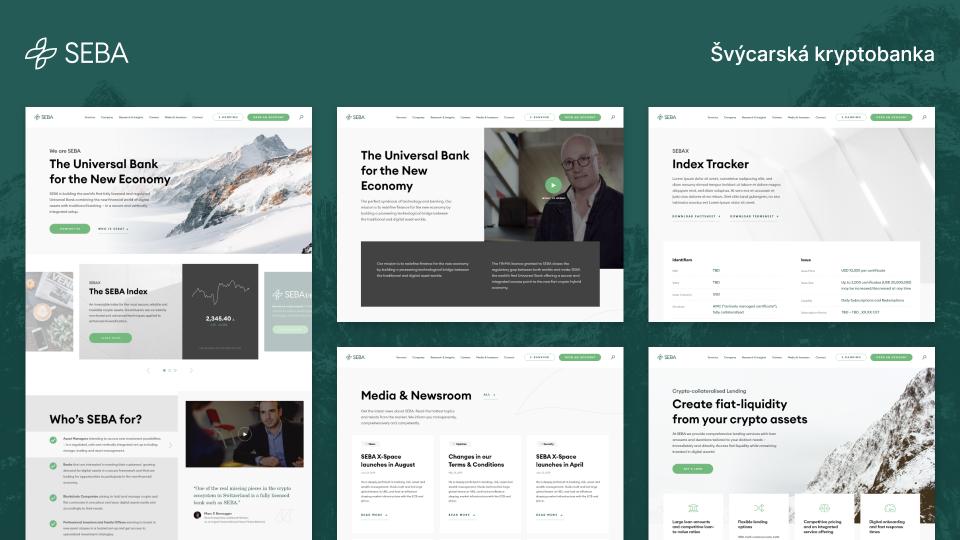Click the green check beside Asset Managers
960x540 pixels.
(53, 440)
